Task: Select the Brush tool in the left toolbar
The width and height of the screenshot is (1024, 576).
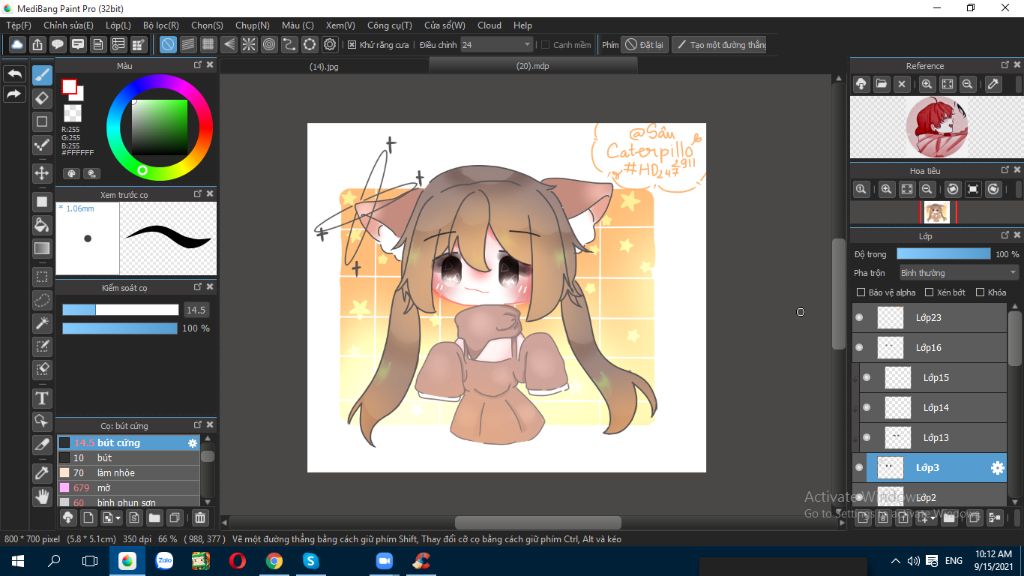Action: pos(42,75)
